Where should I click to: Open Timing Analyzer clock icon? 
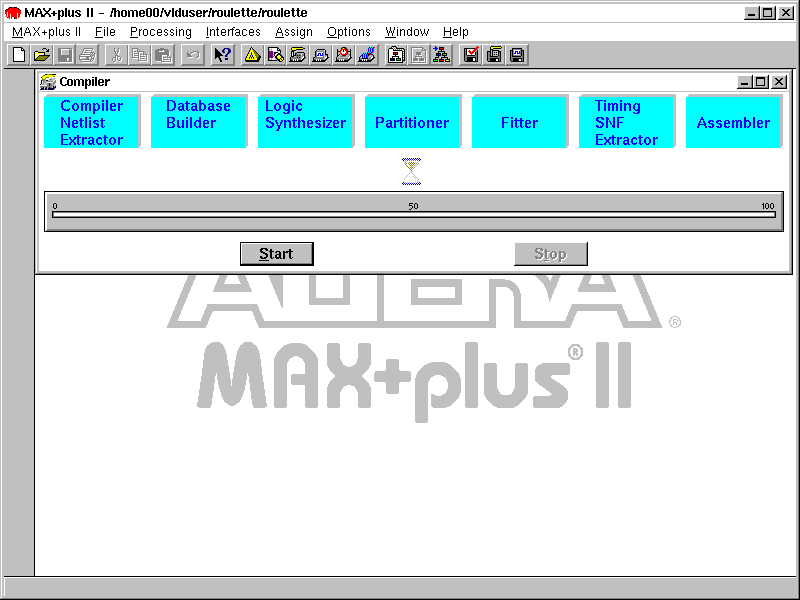click(343, 55)
